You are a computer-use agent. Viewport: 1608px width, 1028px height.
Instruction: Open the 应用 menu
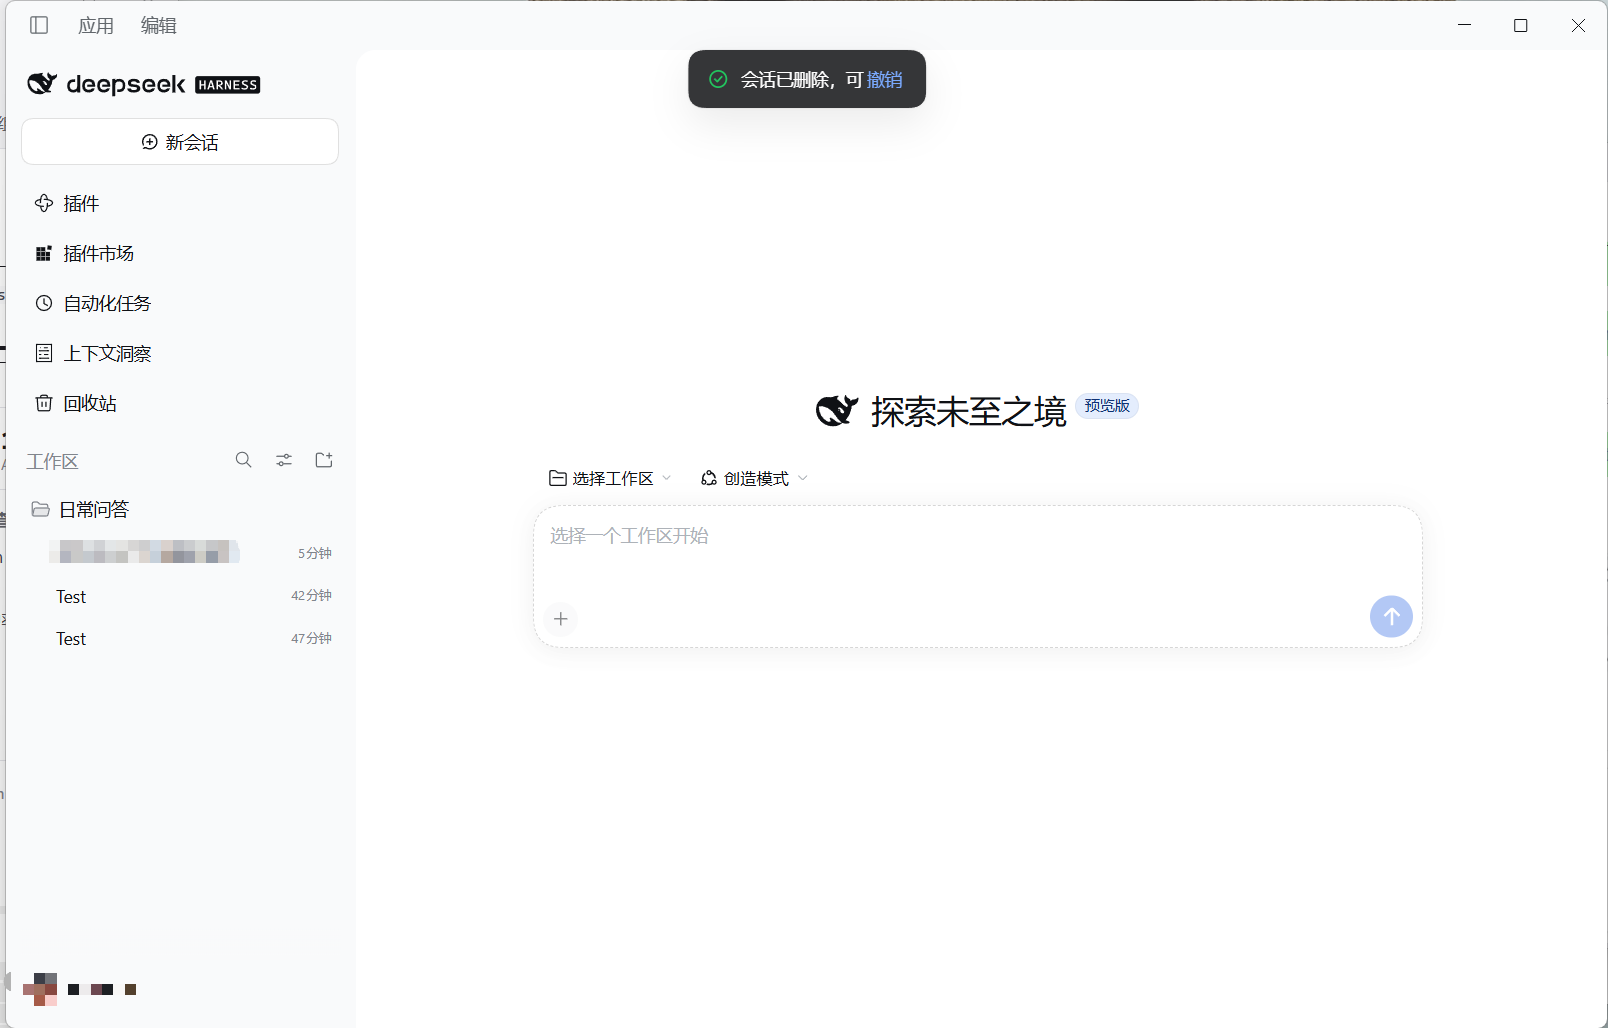96,25
